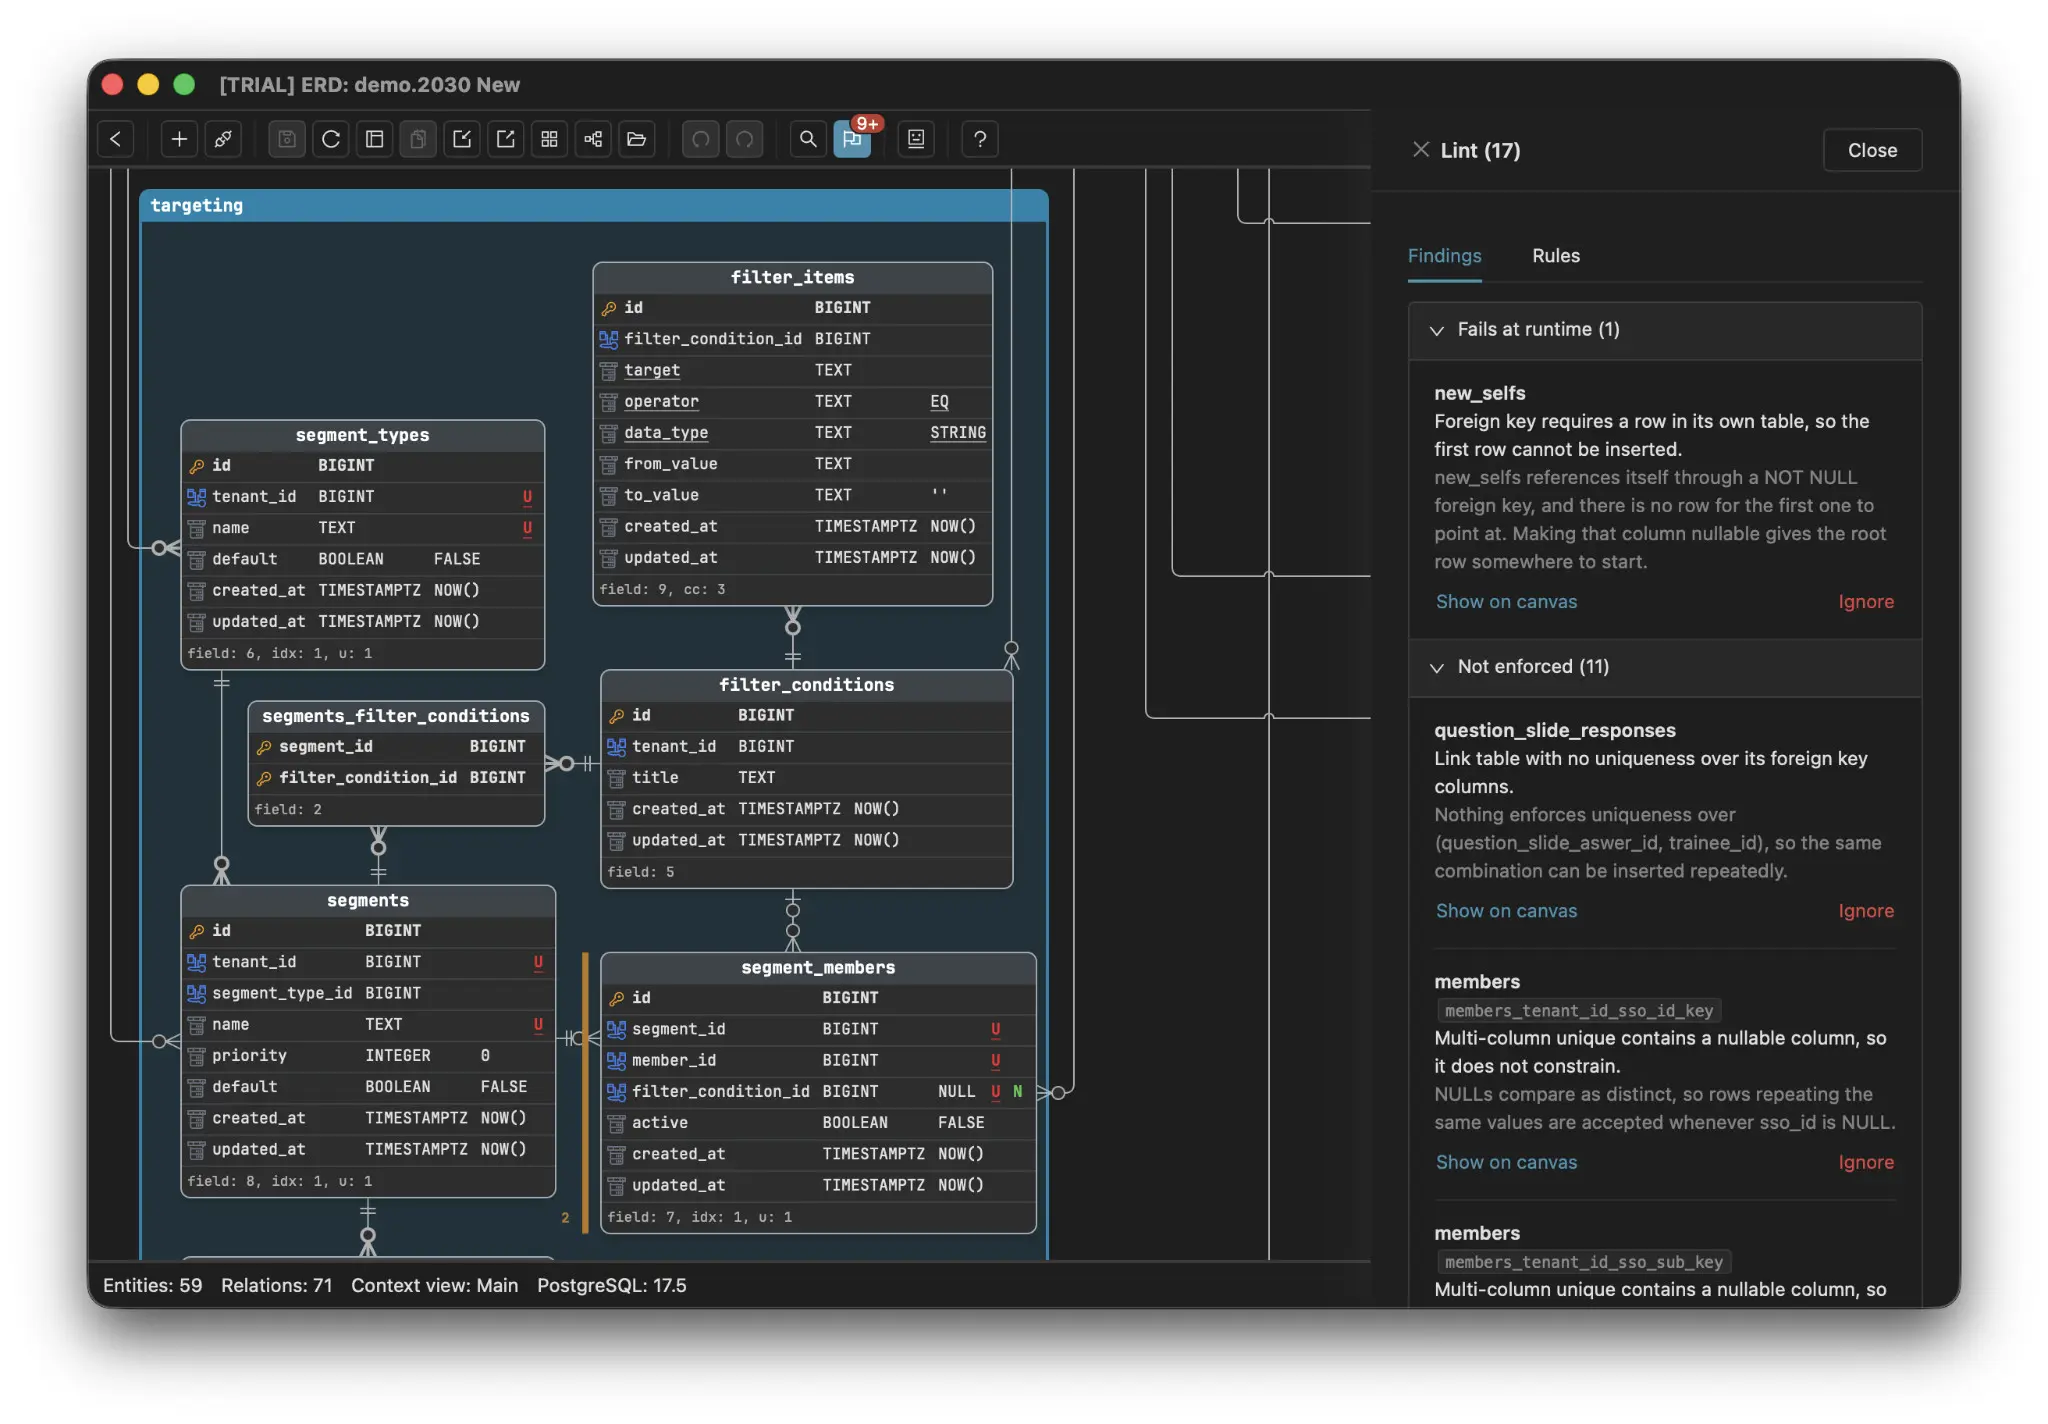Screen dimensions: 2048x1424
Task: Toggle the Lint flag icon with 9+ badge
Action: coord(852,139)
